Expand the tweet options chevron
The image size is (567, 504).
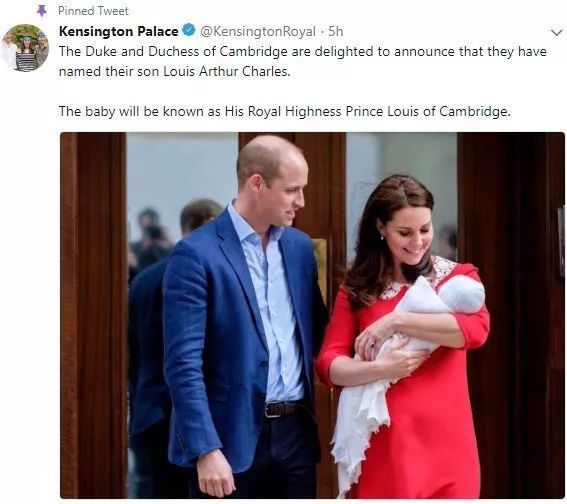tap(557, 33)
